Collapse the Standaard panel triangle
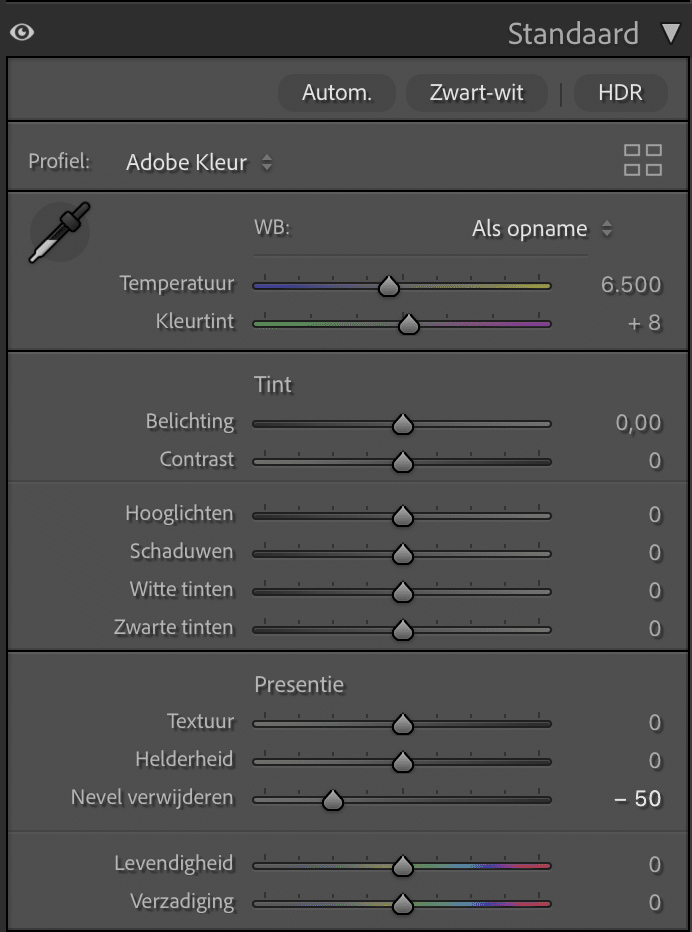Screen dimensions: 692x932 coord(671,33)
